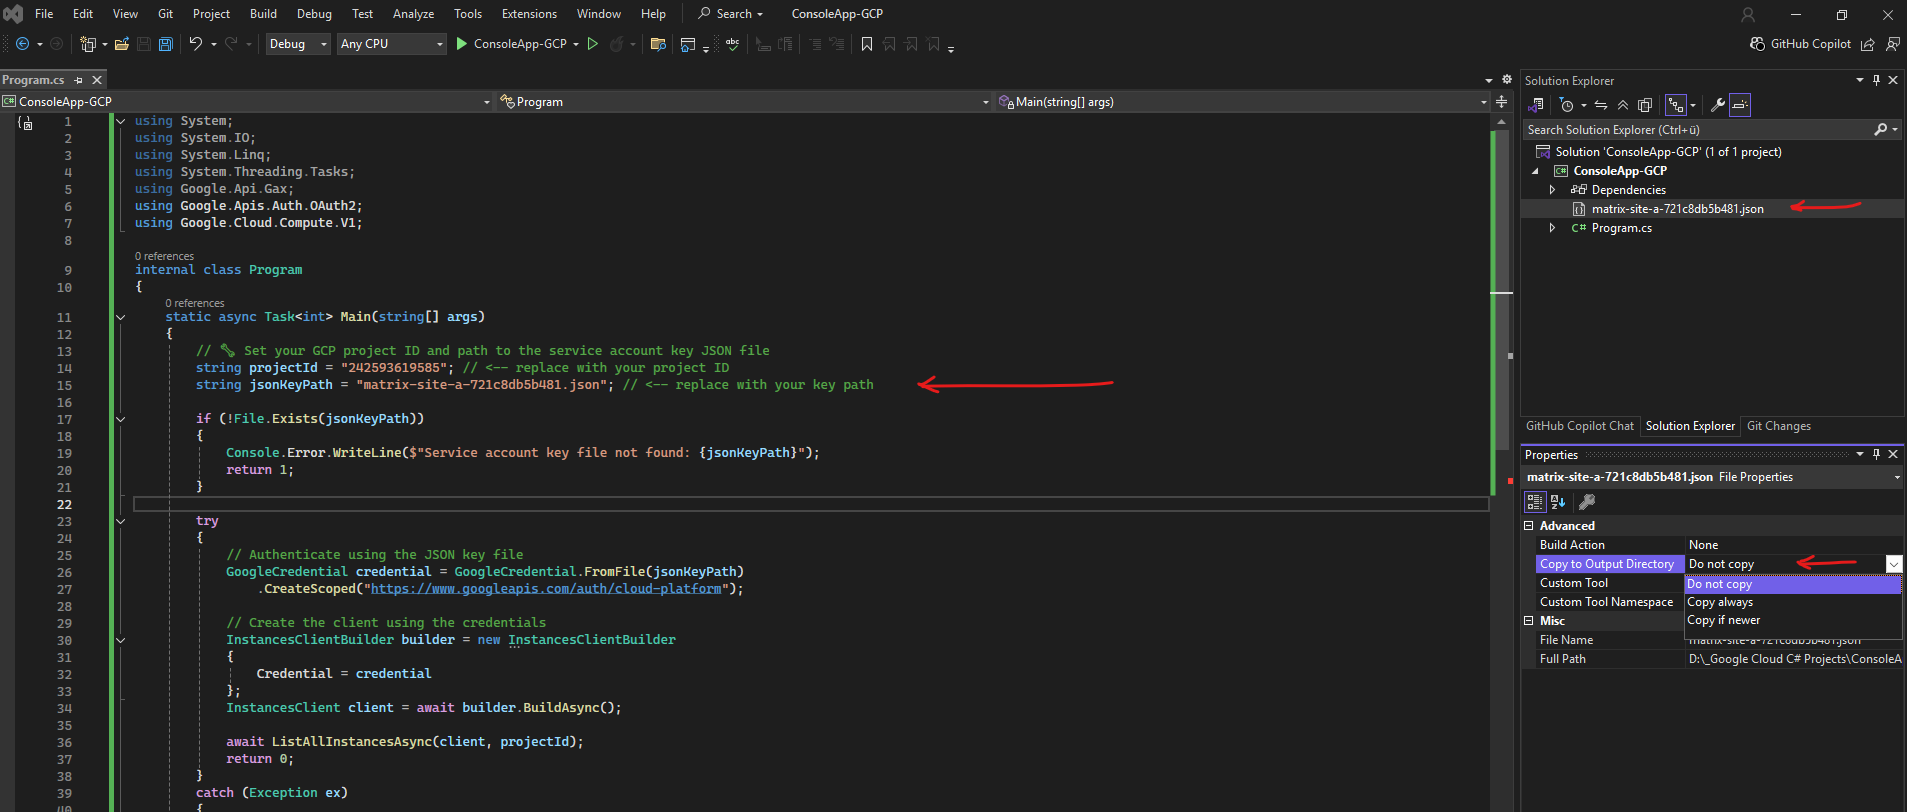This screenshot has width=1907, height=812.
Task: Select 'Copy always' option in list
Action: click(x=1720, y=602)
